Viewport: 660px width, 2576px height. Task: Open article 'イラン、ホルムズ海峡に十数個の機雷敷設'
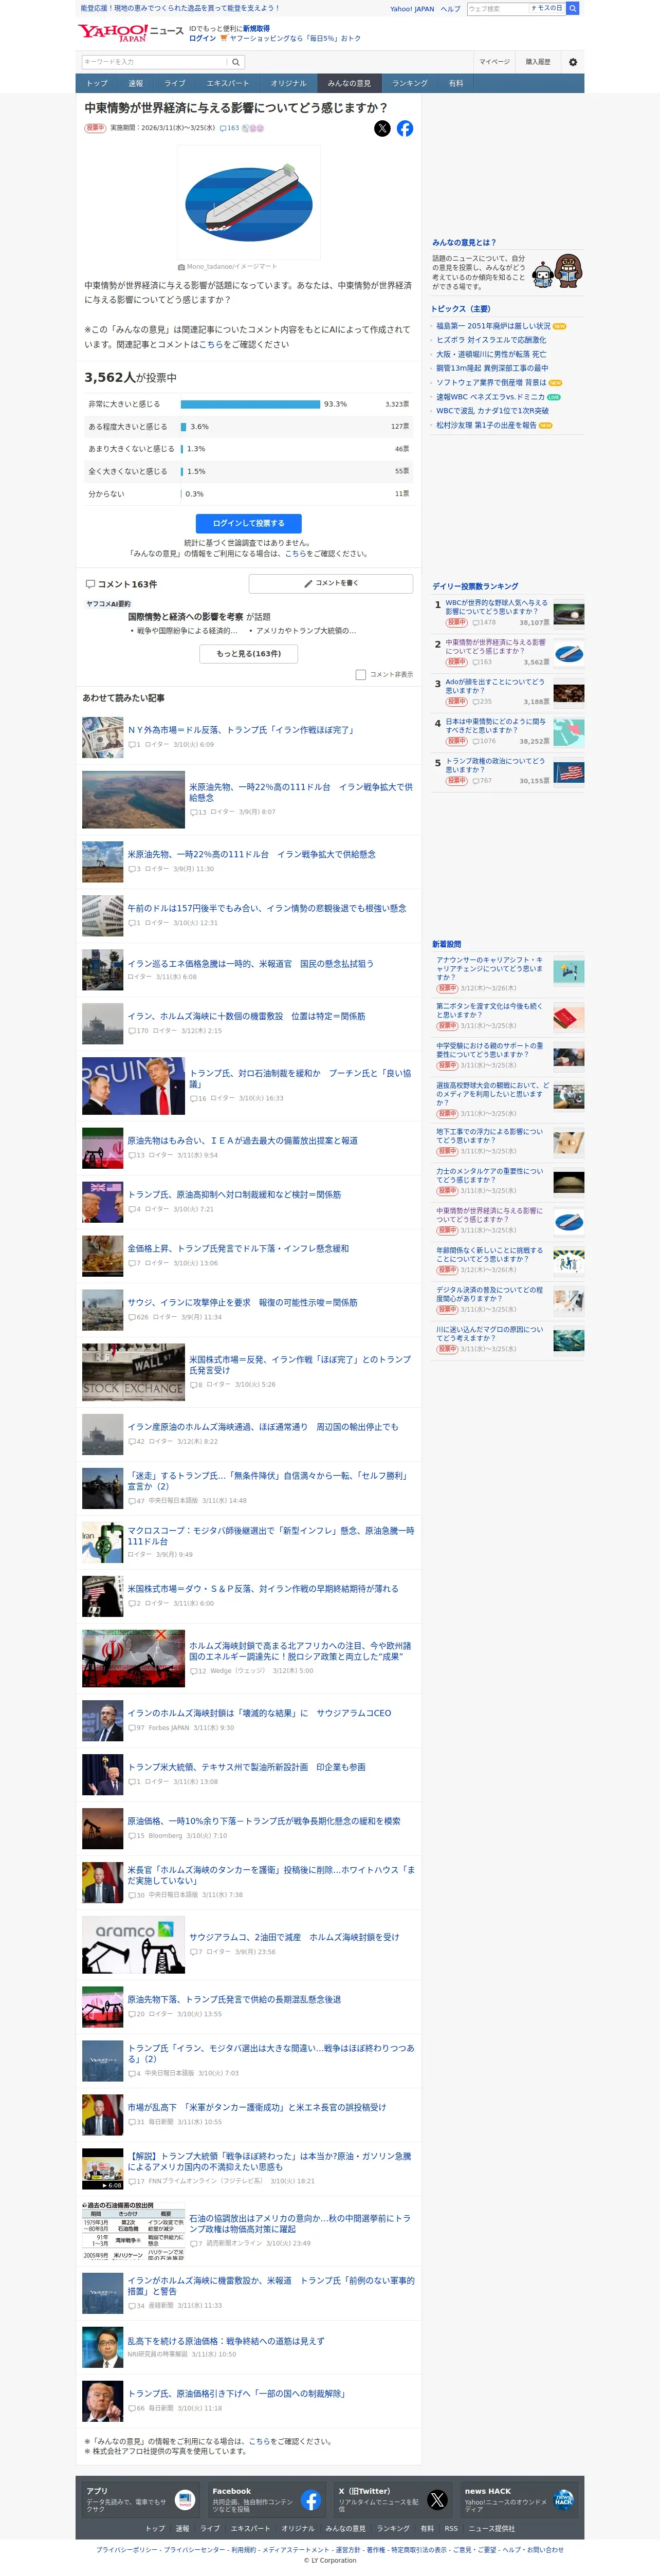click(246, 1016)
